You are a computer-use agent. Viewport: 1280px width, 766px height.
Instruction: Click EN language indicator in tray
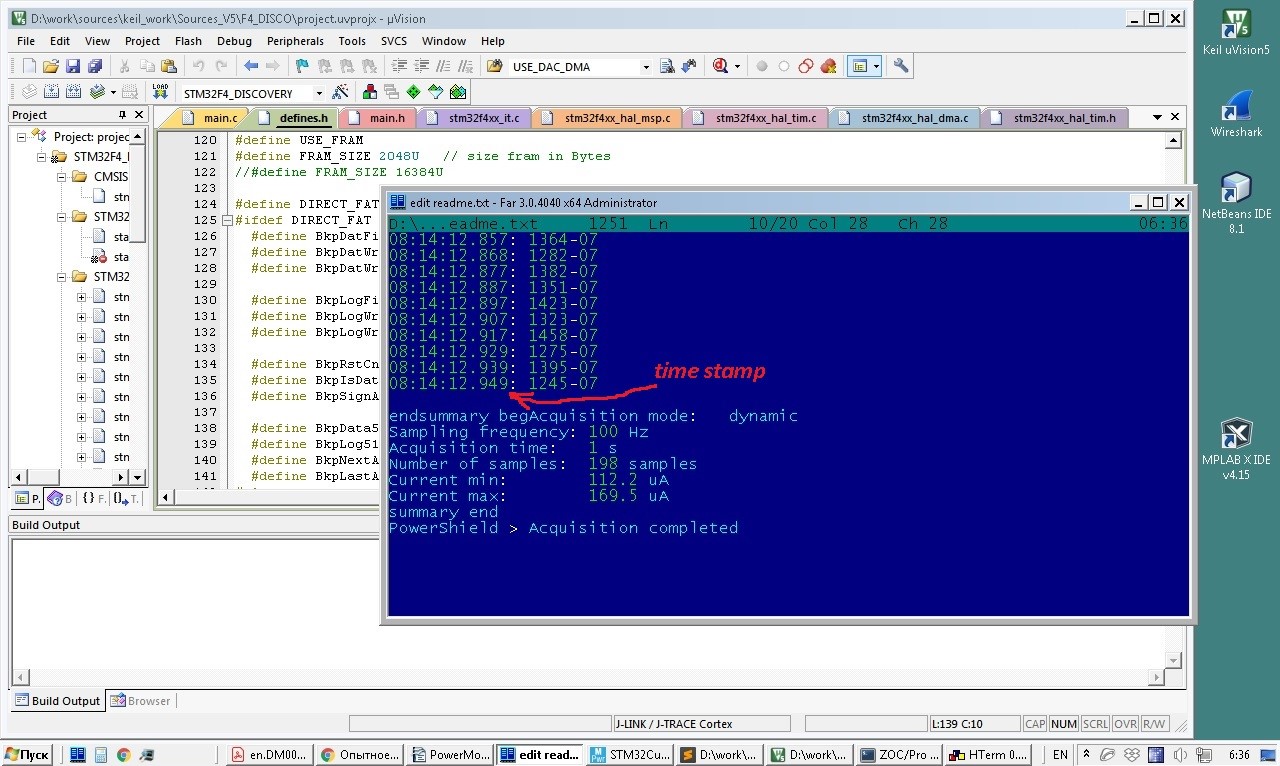pyautogui.click(x=1060, y=755)
